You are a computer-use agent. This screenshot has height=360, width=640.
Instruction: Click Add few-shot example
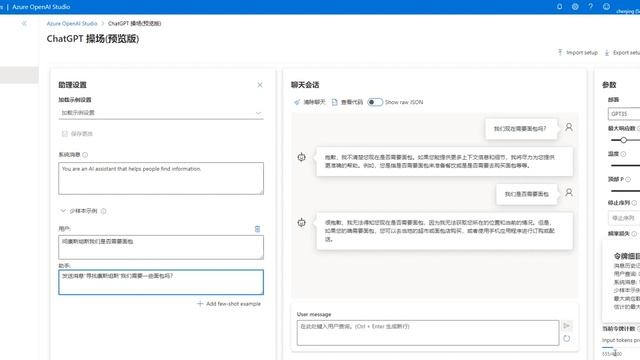(229, 304)
